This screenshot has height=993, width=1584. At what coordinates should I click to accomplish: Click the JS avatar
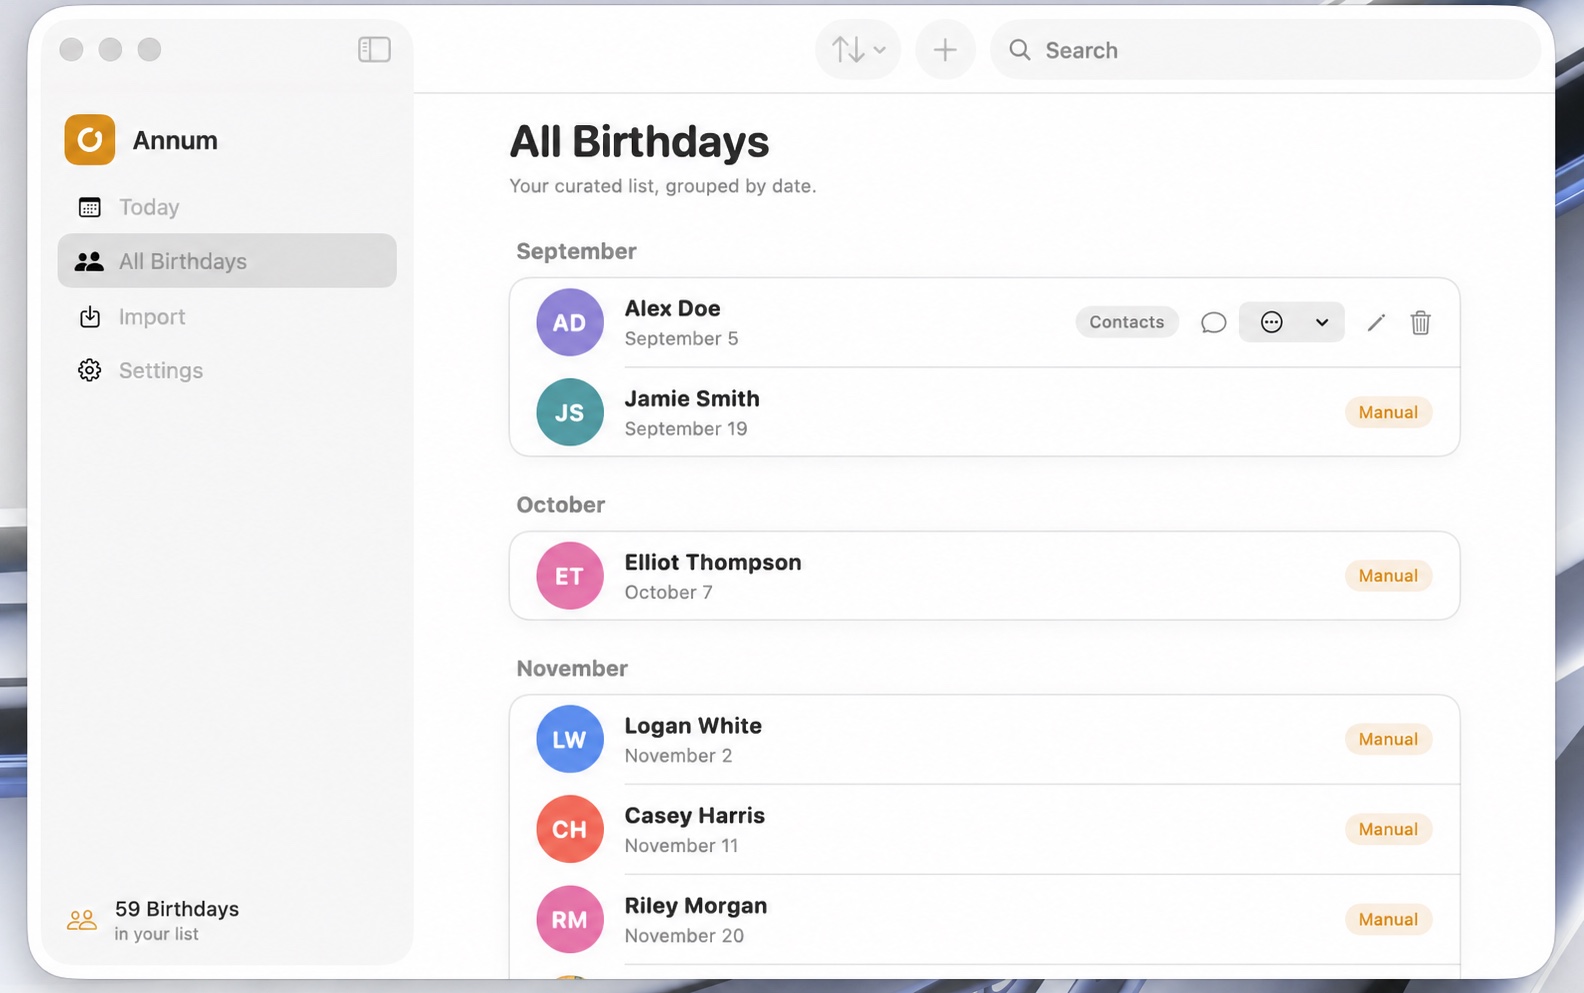click(570, 412)
